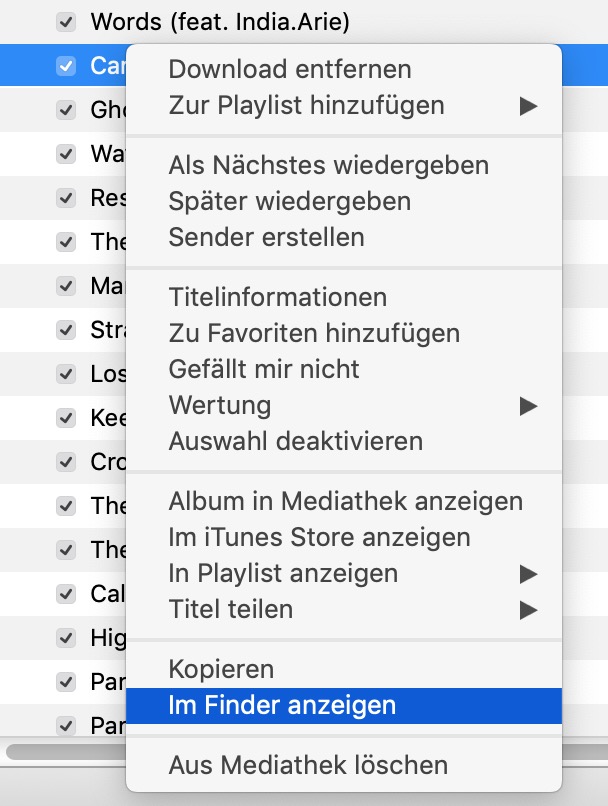Click the horizontal scrollbar below the track list
This screenshot has width=608, height=806.
pyautogui.click(x=60, y=749)
